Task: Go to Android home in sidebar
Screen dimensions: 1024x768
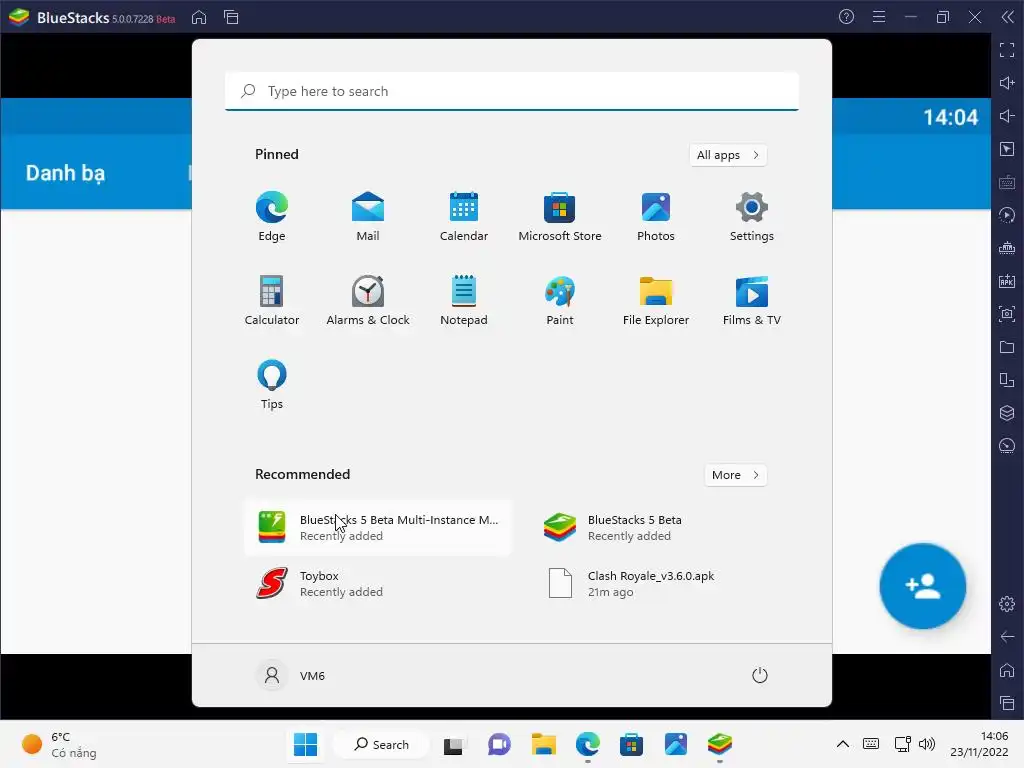Action: (x=1007, y=670)
